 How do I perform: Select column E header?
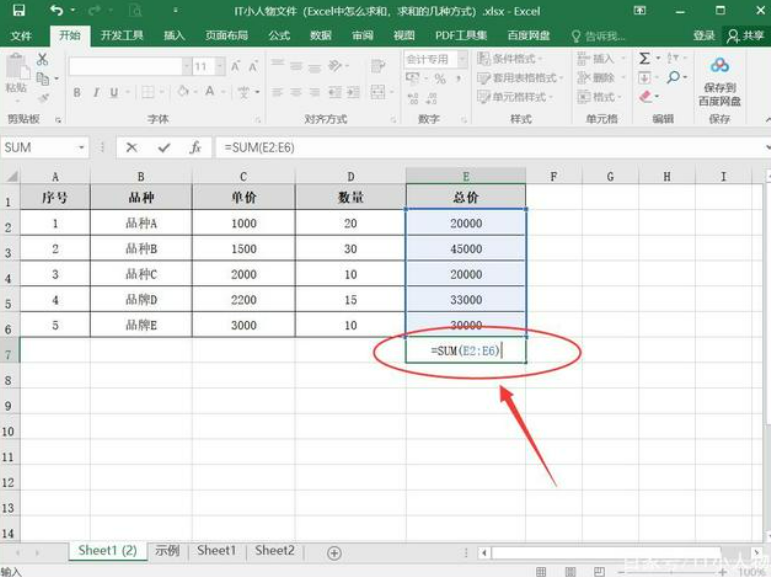point(466,176)
